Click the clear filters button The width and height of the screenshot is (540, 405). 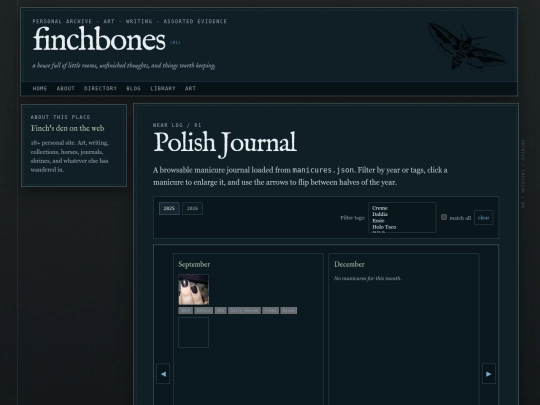(x=484, y=218)
